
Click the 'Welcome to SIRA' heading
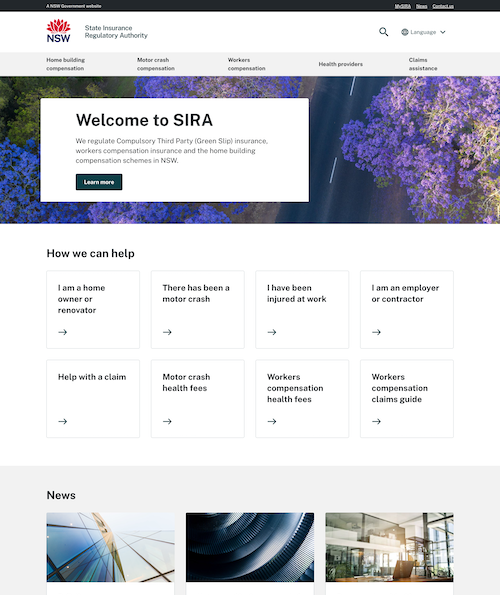point(144,120)
